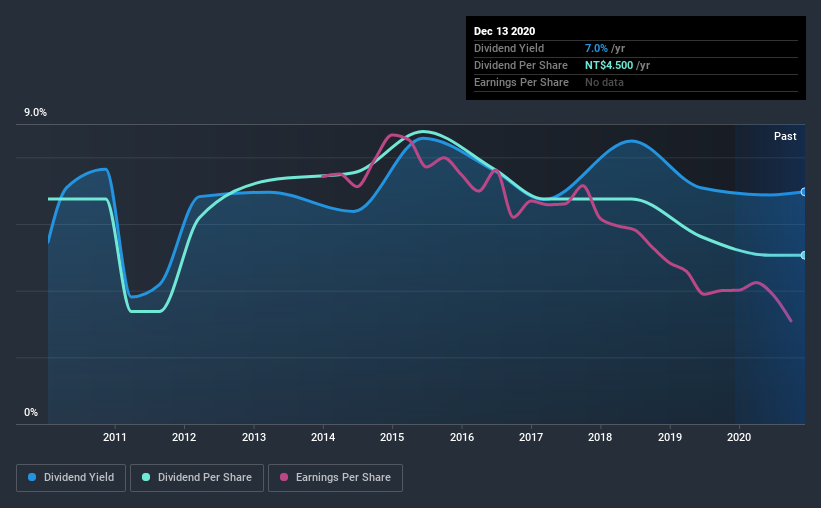Click the 2017 x-axis label
This screenshot has height=508, width=821.
pyautogui.click(x=531, y=437)
